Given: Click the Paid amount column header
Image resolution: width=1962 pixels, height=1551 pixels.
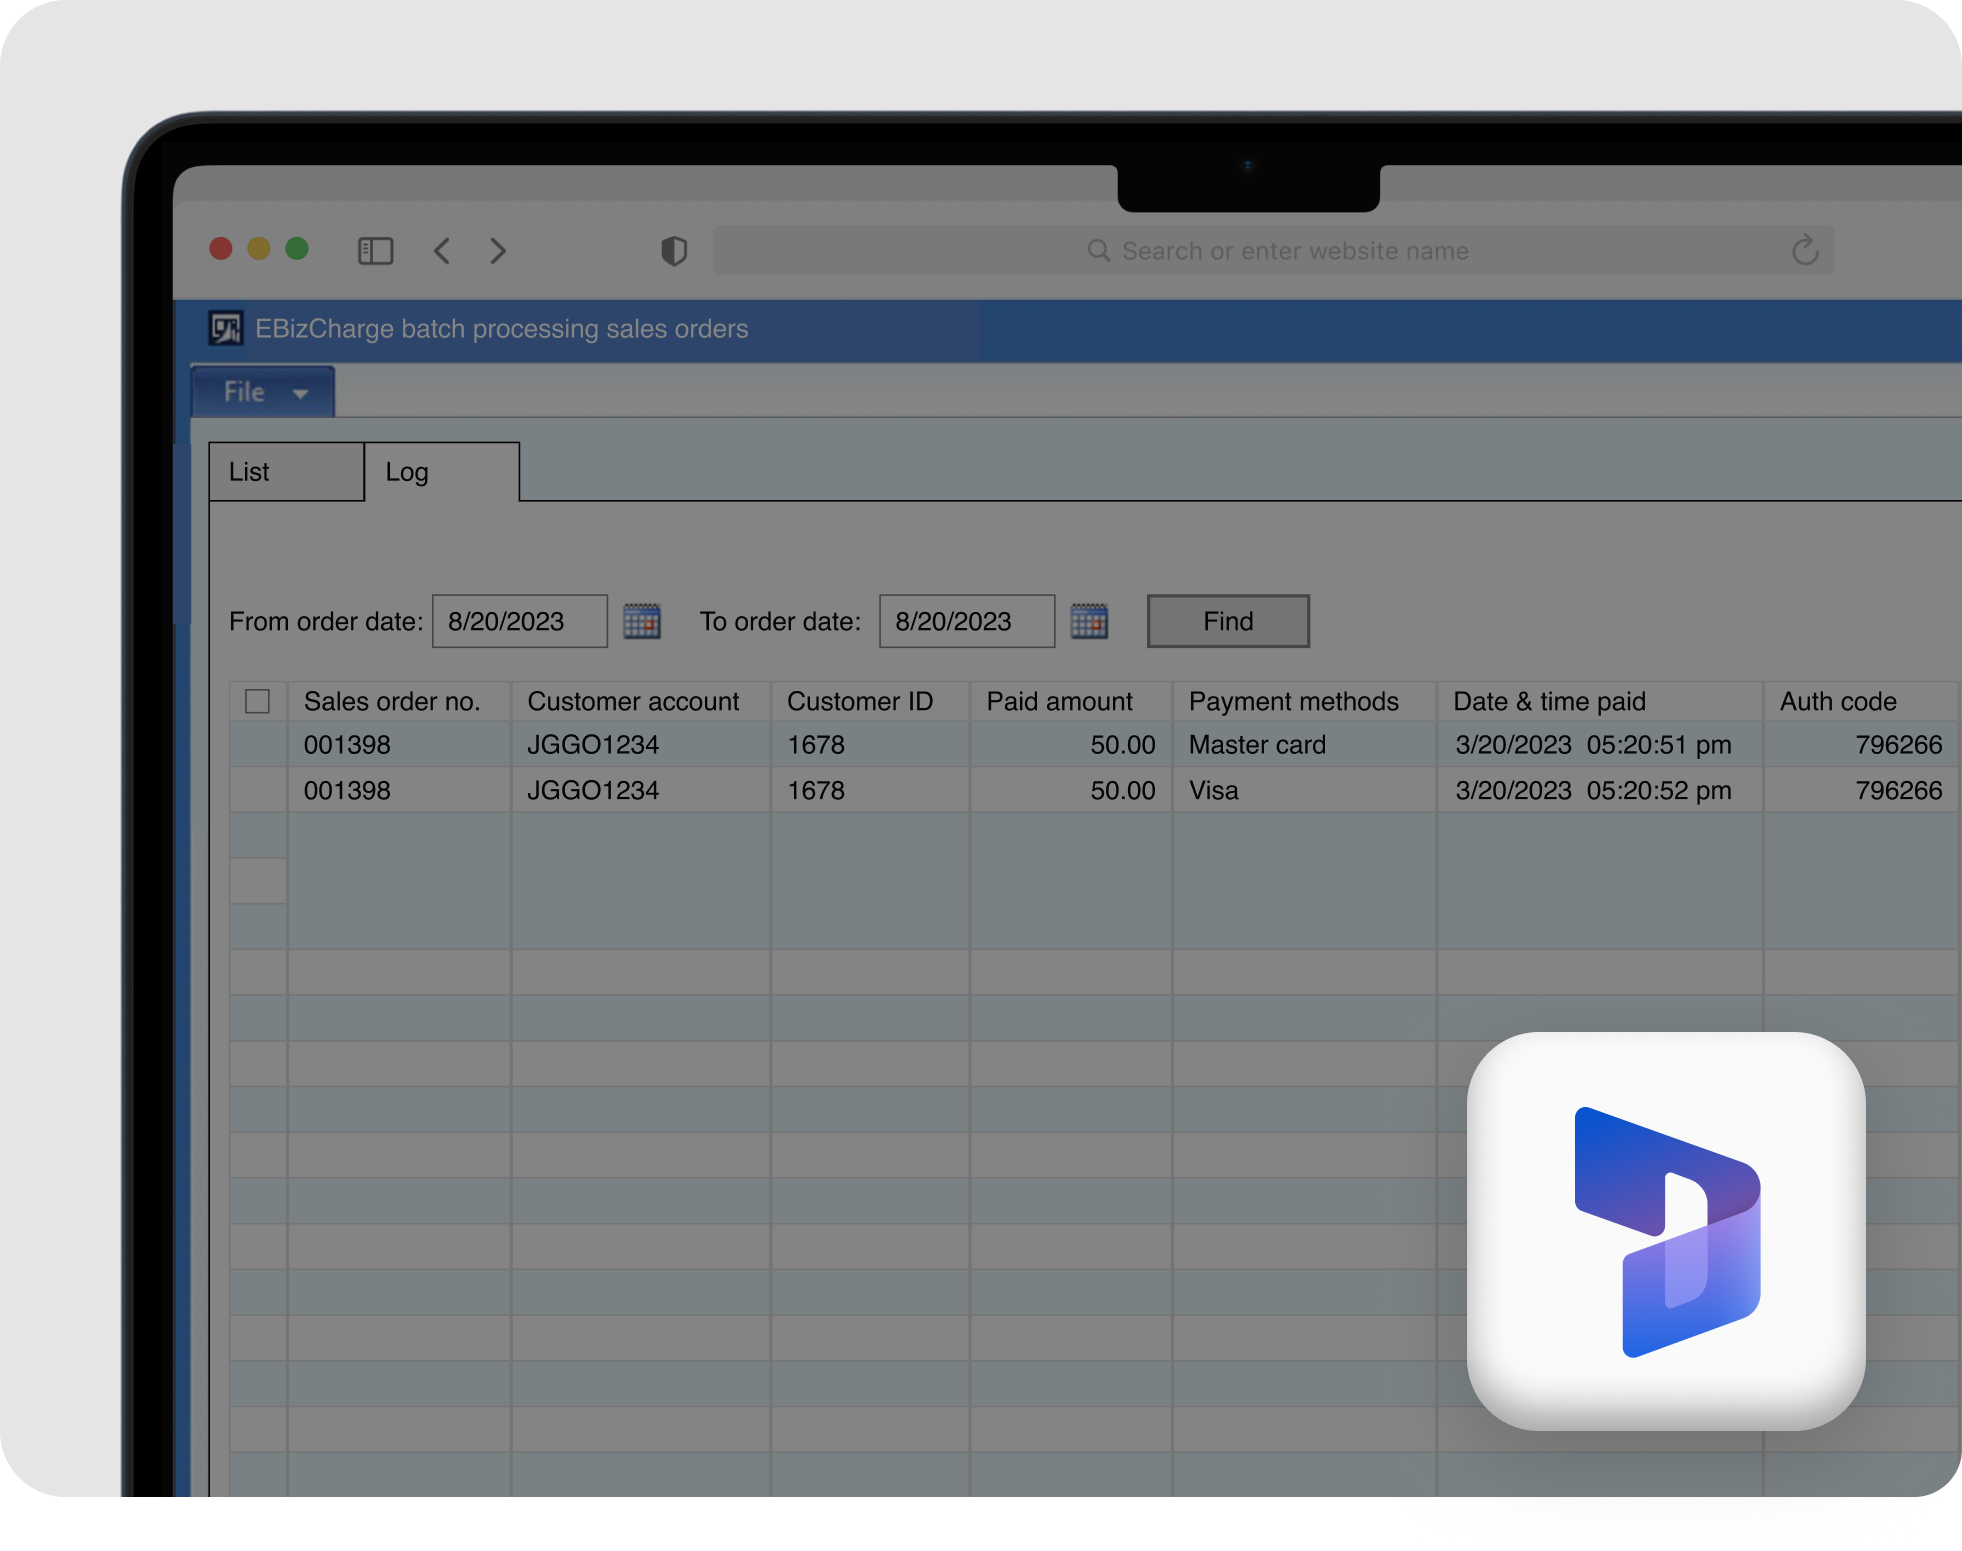Looking at the screenshot, I should coord(1071,701).
